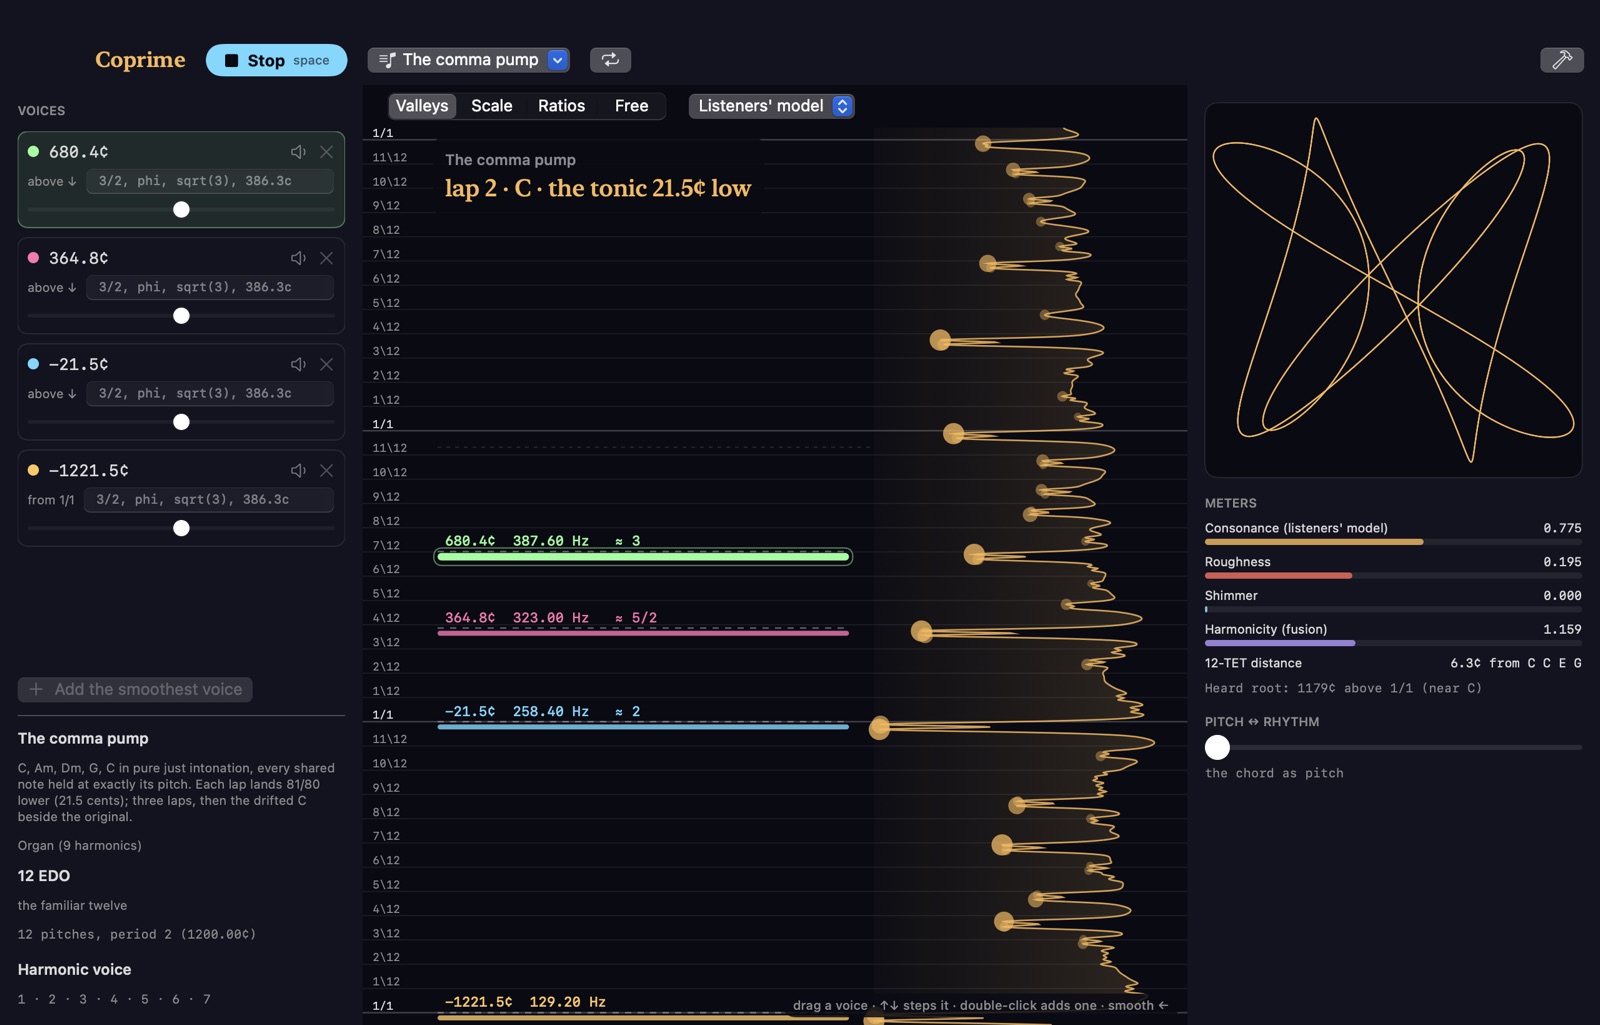Click 'Add the smoothest voice' button
Screen dimensions: 1600x1025
(135, 689)
